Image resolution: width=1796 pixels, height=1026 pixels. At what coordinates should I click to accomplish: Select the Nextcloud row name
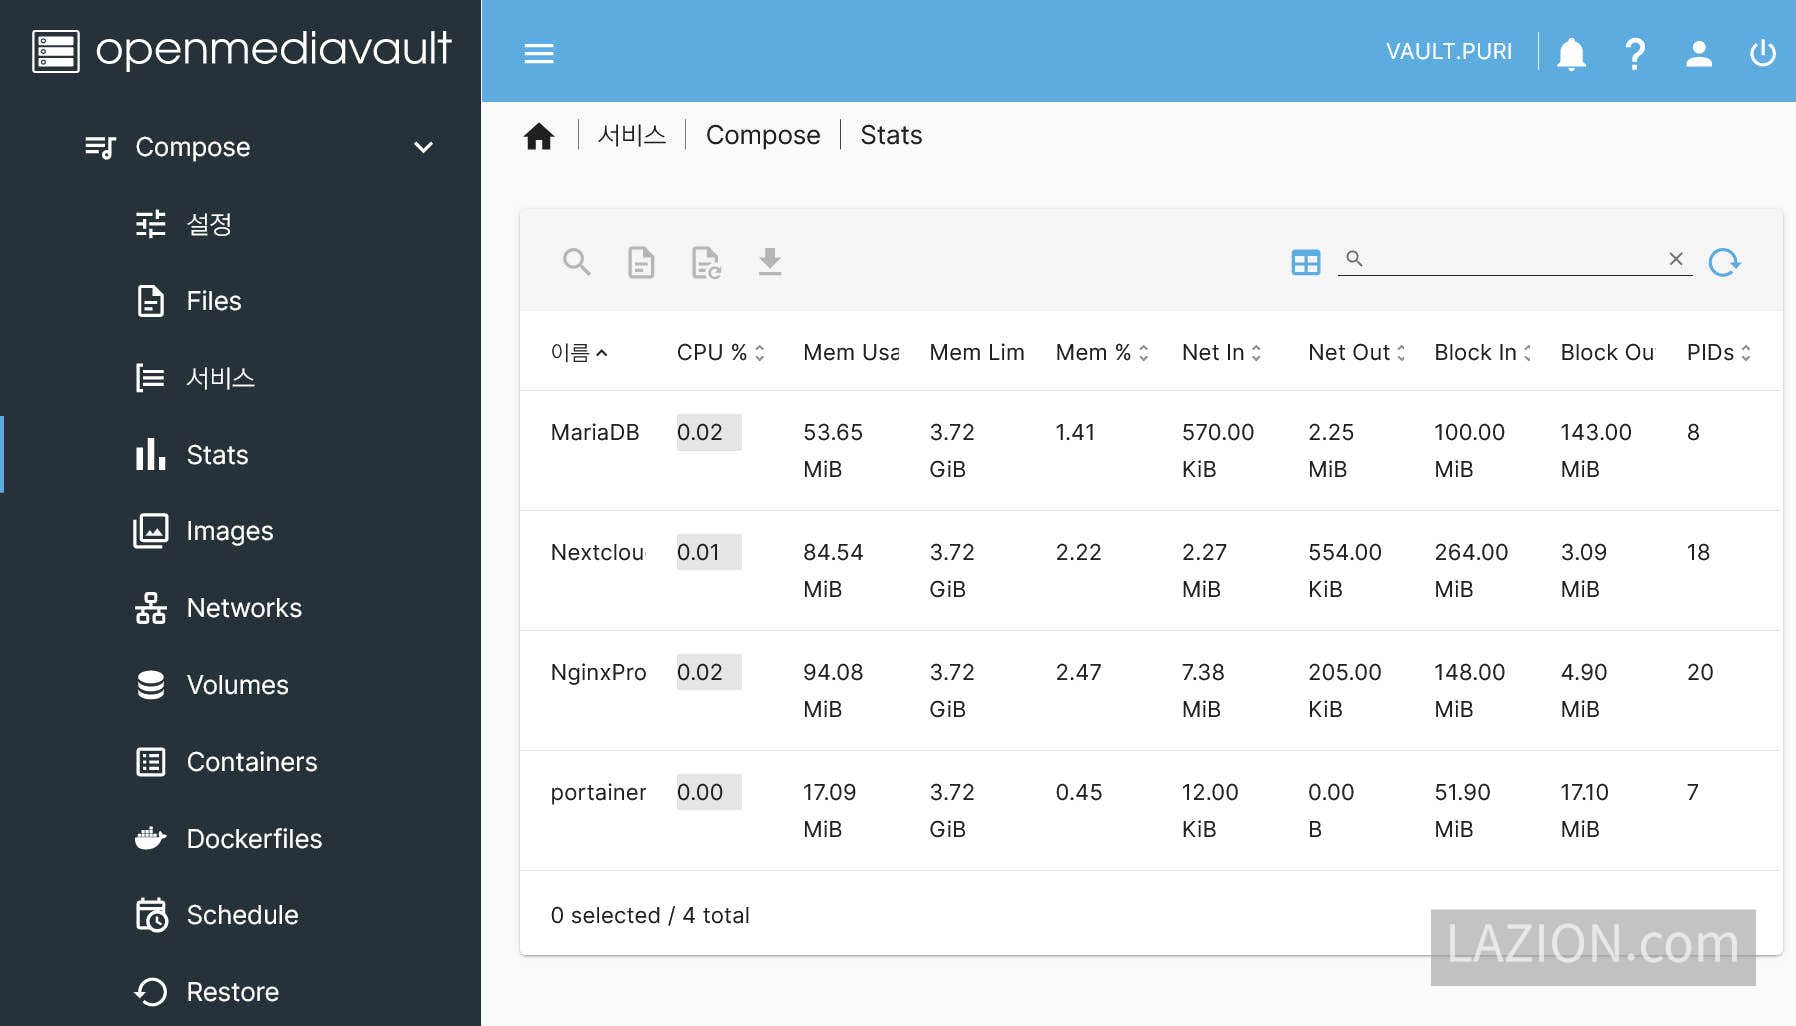[x=598, y=552]
